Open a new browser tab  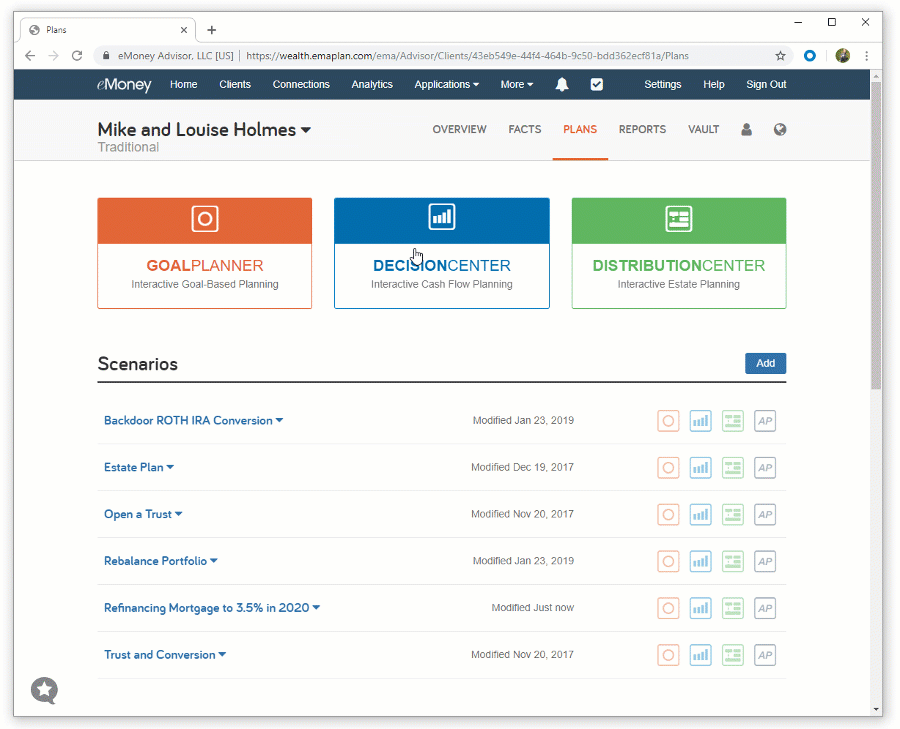(x=212, y=30)
